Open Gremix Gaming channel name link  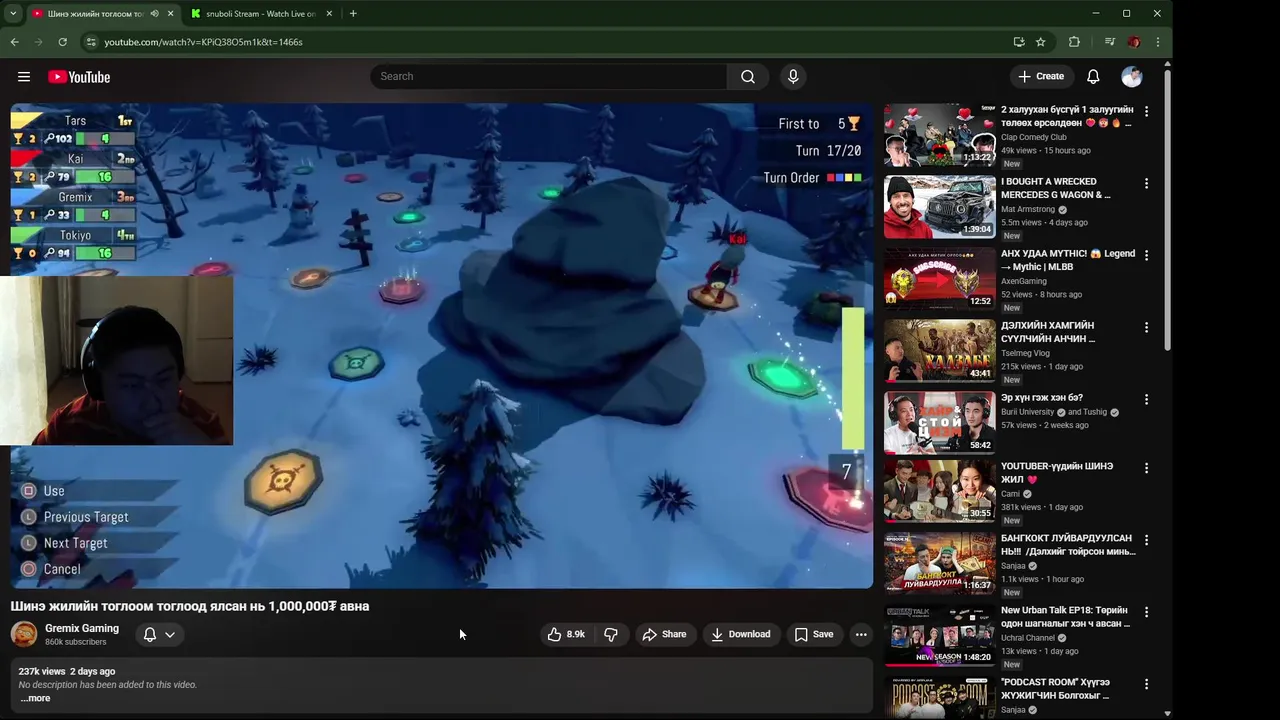[x=82, y=628]
